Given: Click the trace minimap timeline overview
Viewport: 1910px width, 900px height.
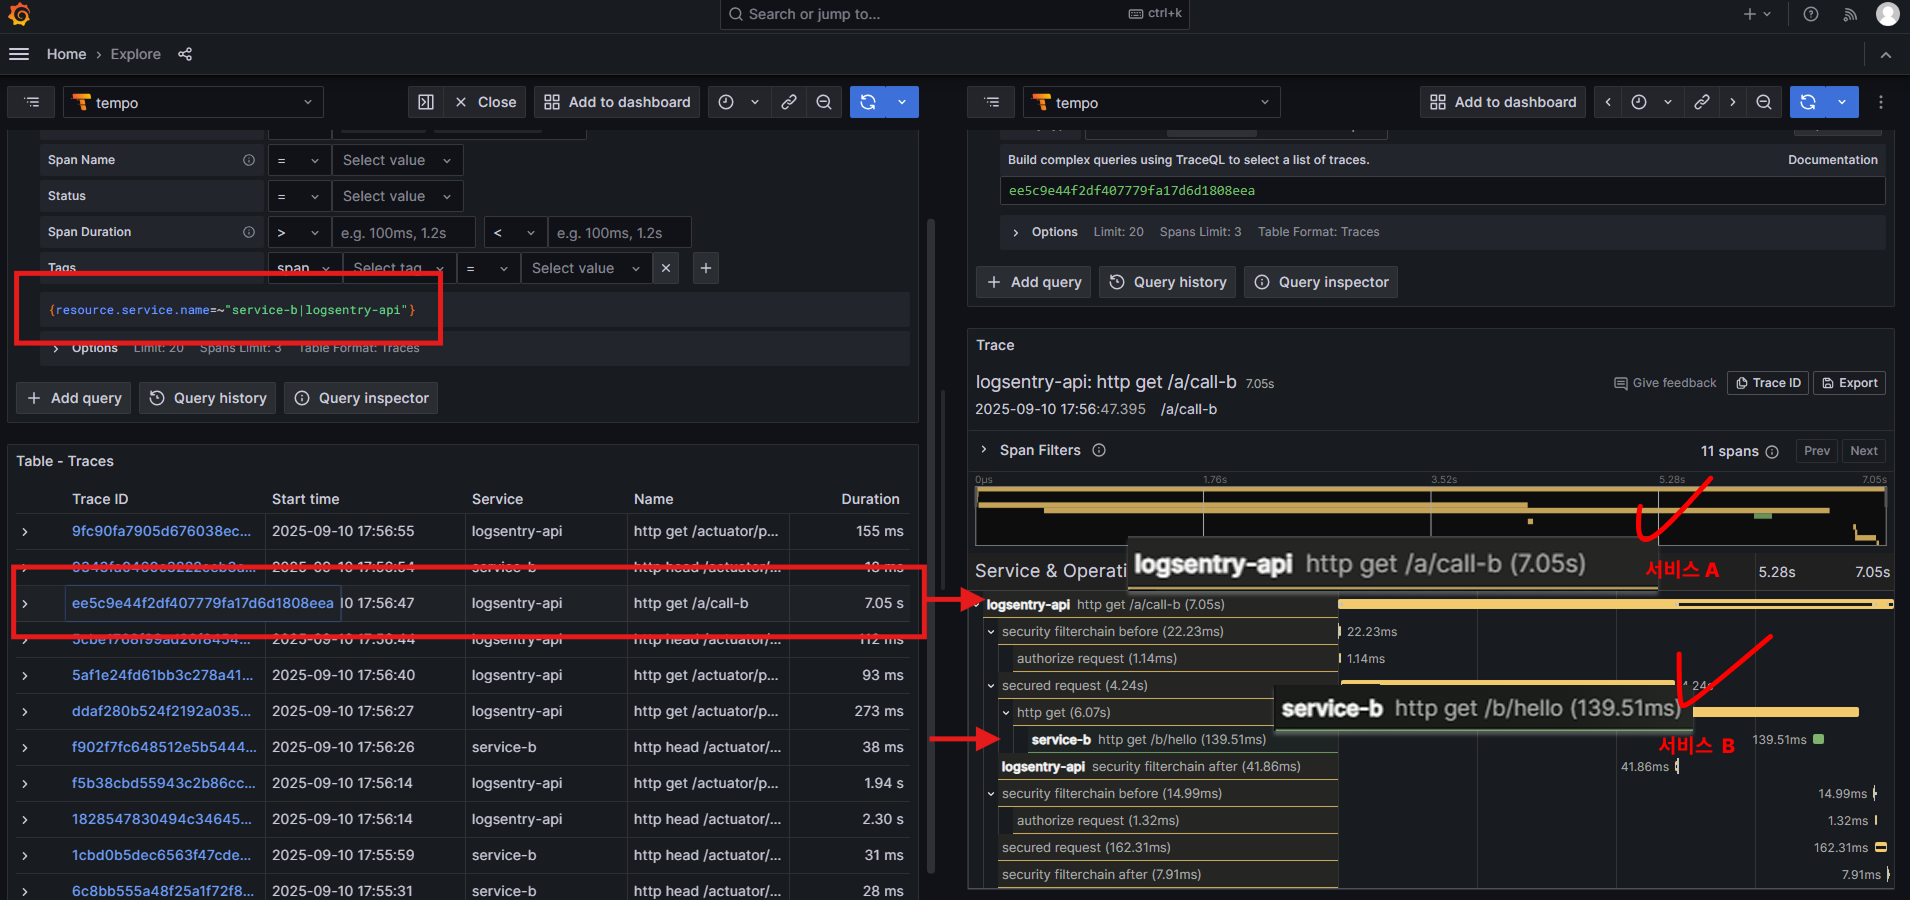Looking at the screenshot, I should [1431, 514].
